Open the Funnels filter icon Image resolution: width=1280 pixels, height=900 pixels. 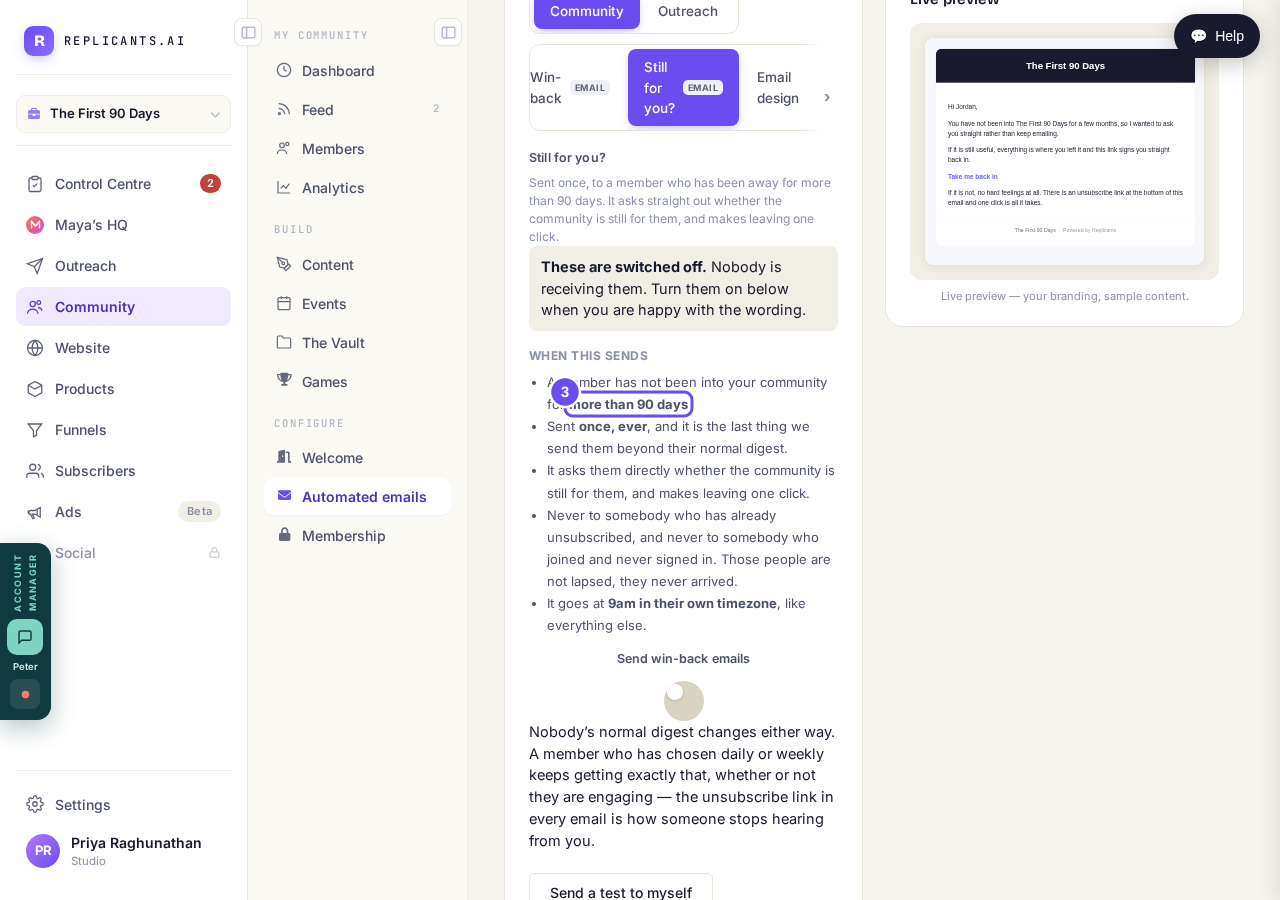click(35, 430)
